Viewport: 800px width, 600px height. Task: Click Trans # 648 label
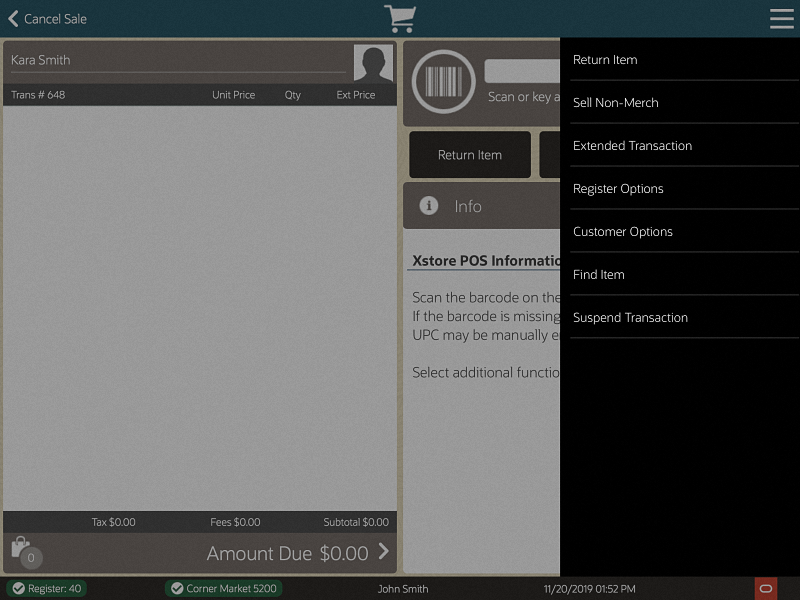[38, 95]
